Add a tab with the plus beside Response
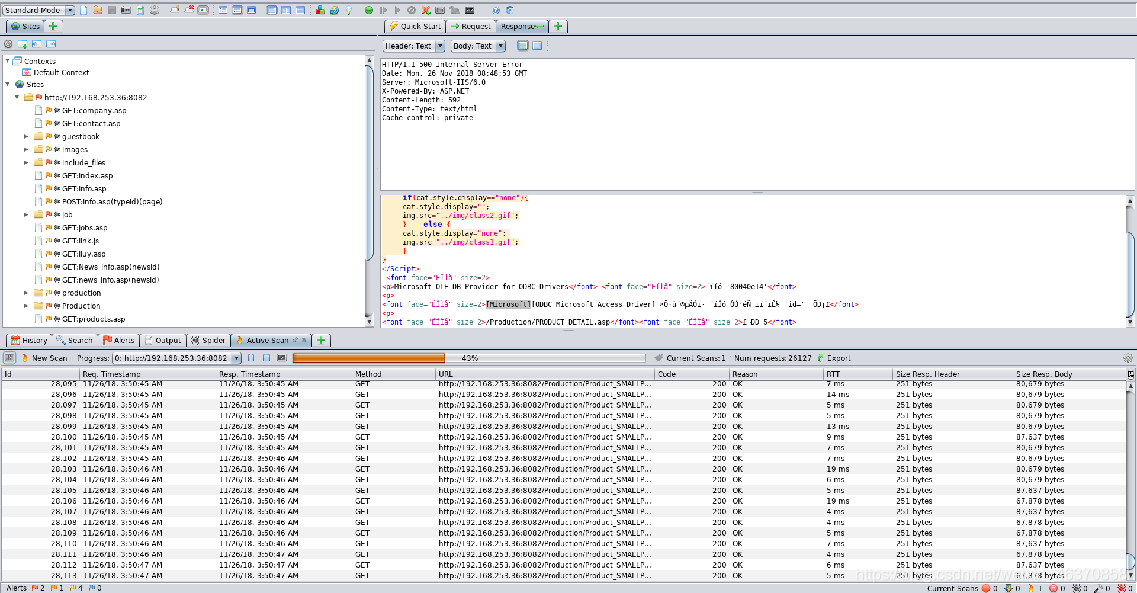The height and width of the screenshot is (593, 1137). 558,26
